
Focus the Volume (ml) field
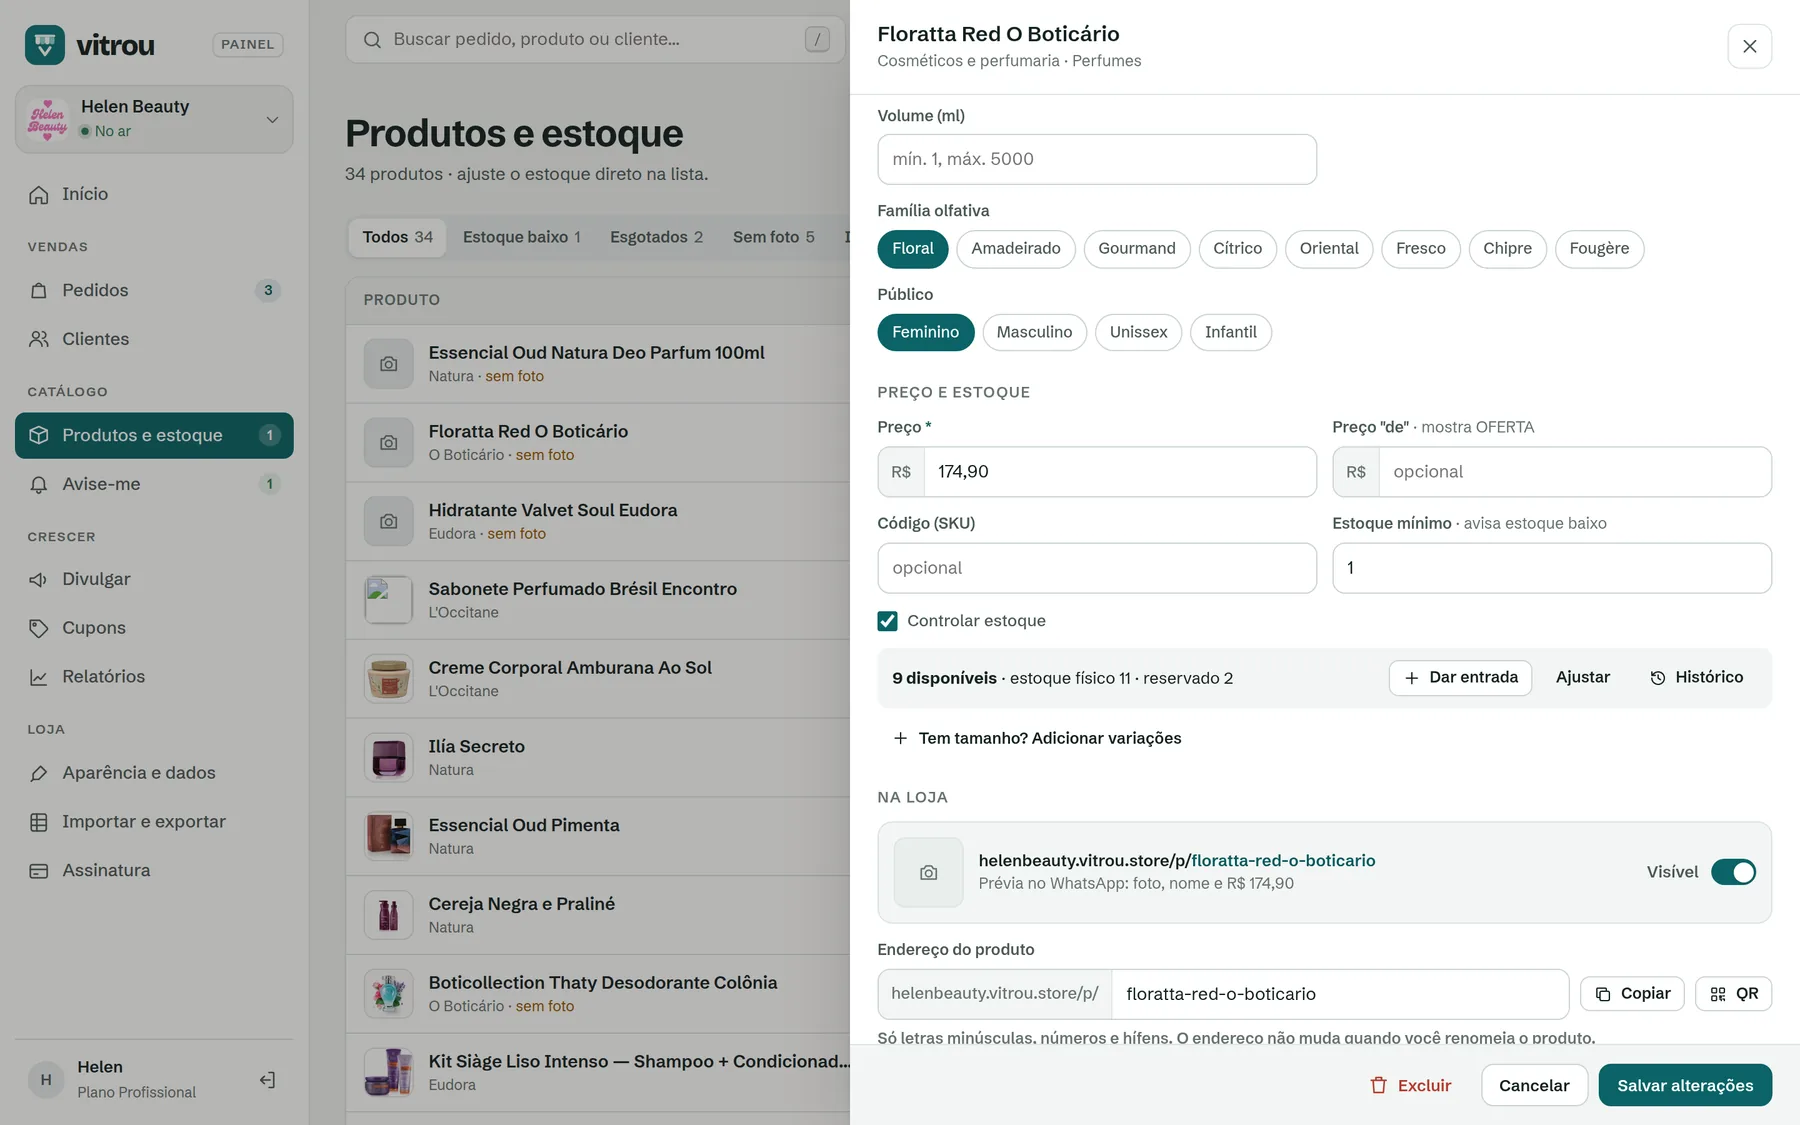(1097, 160)
